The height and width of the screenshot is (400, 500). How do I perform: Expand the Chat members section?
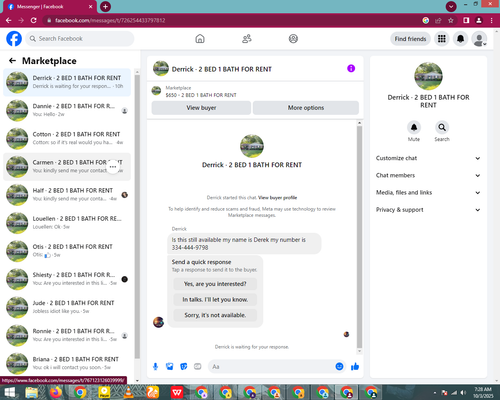coord(428,175)
